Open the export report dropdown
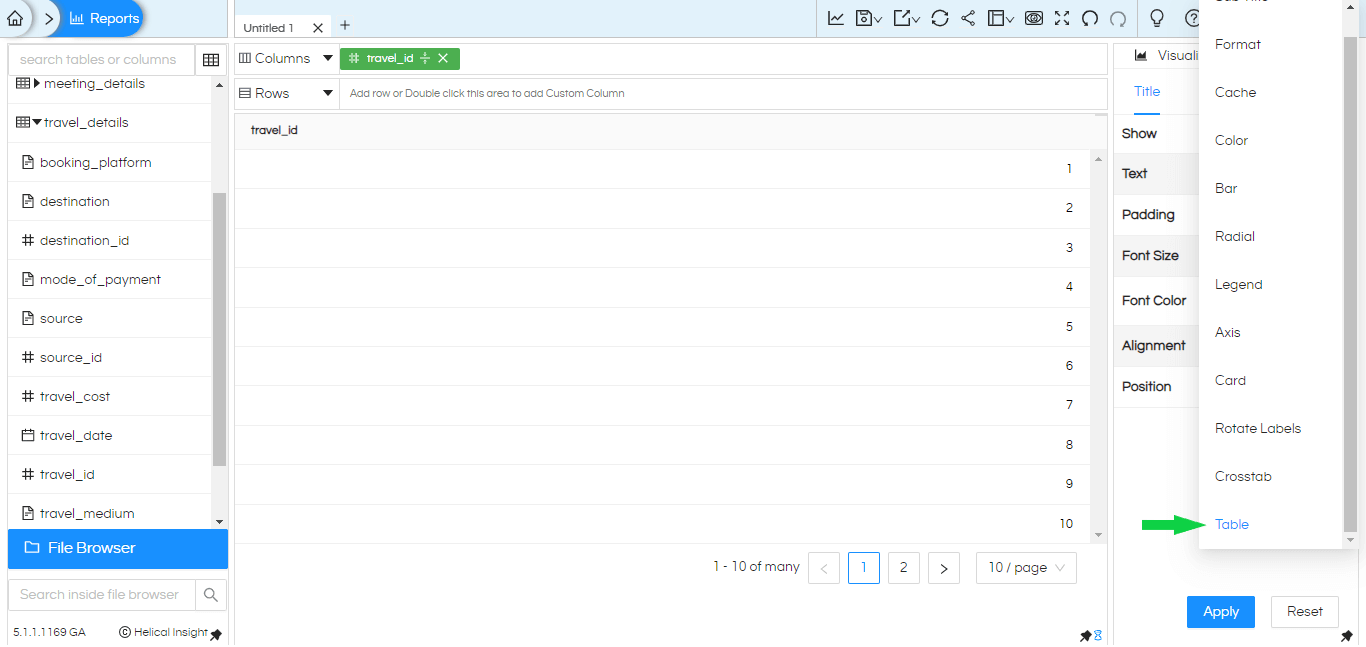 [x=906, y=18]
